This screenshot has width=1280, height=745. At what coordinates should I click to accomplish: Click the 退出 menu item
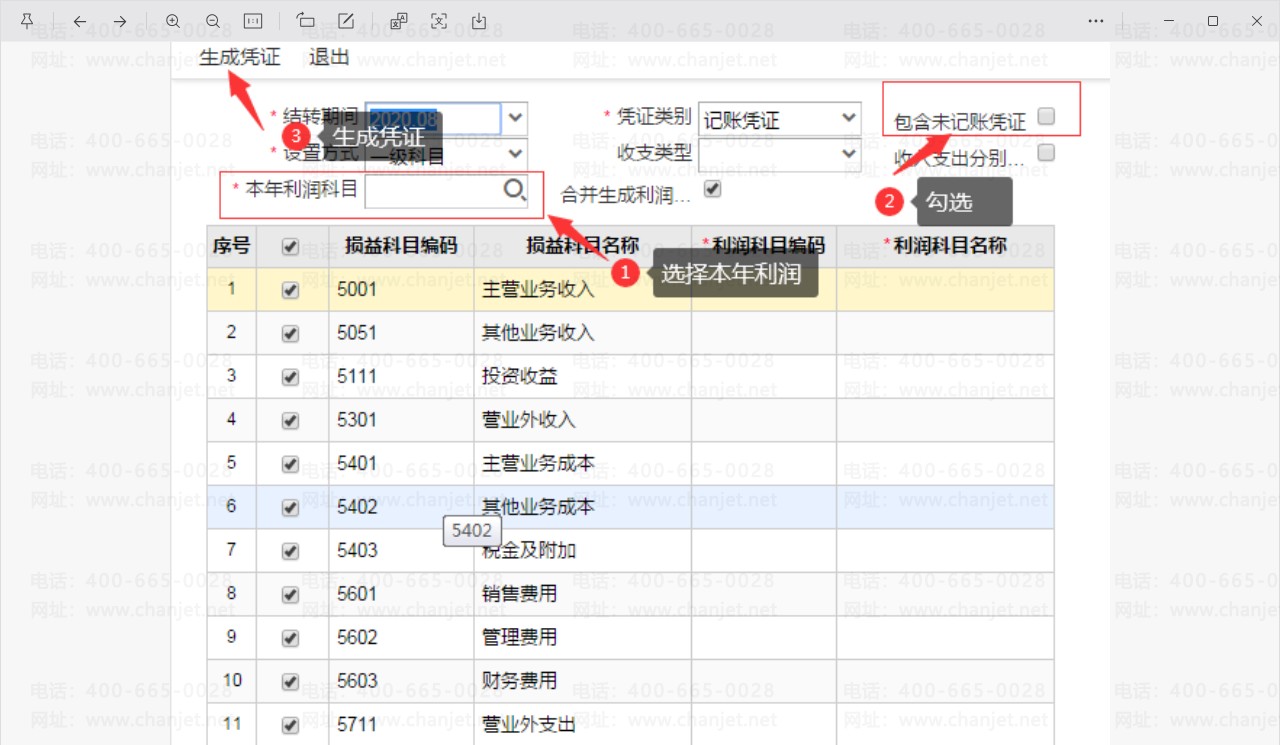(329, 57)
